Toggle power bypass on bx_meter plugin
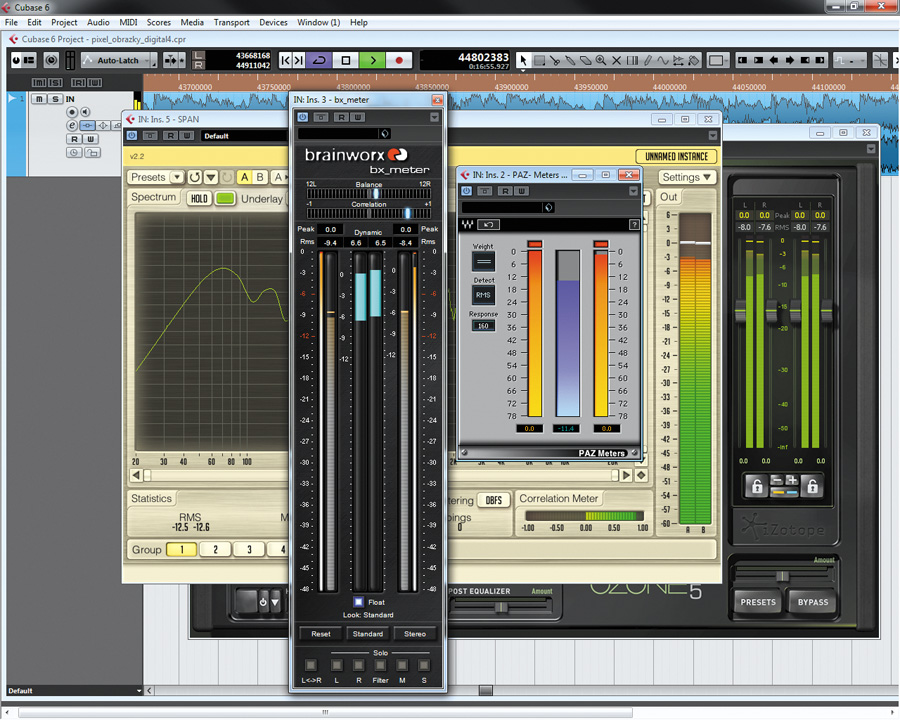This screenshot has width=900, height=720. point(302,117)
